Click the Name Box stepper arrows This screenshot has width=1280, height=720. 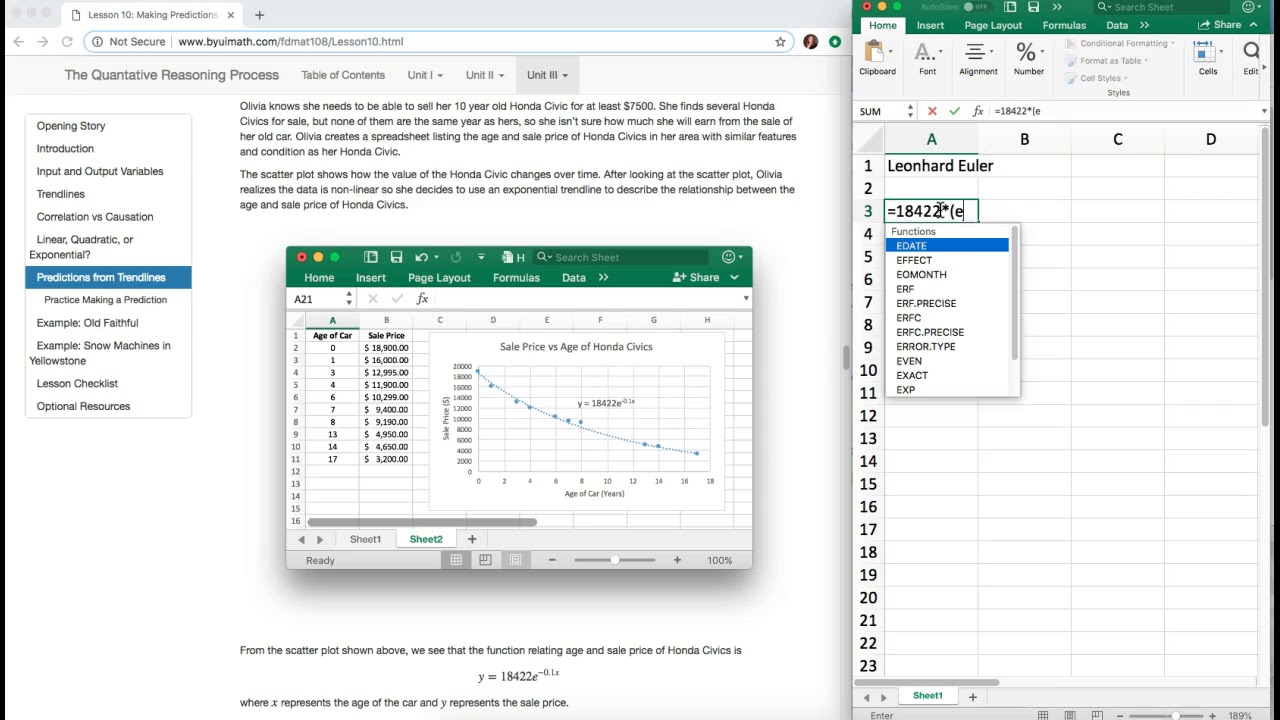point(910,111)
